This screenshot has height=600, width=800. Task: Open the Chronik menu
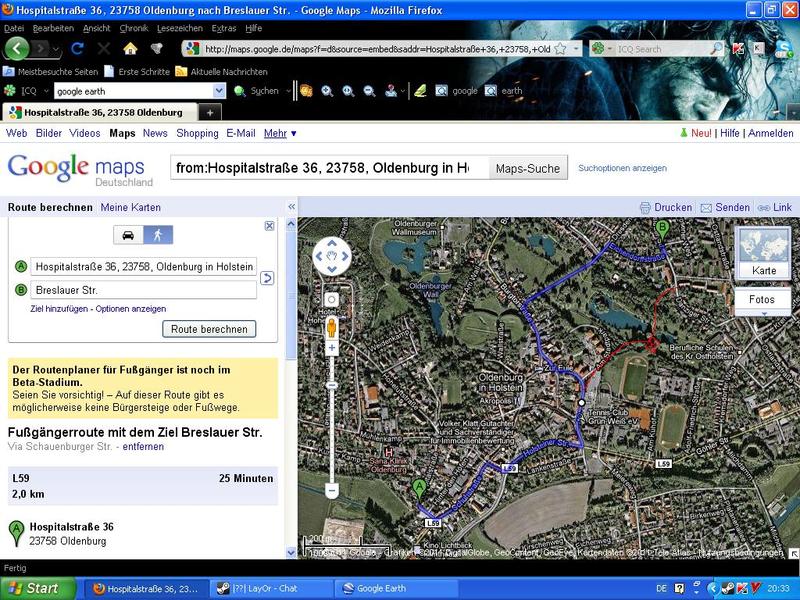point(134,28)
